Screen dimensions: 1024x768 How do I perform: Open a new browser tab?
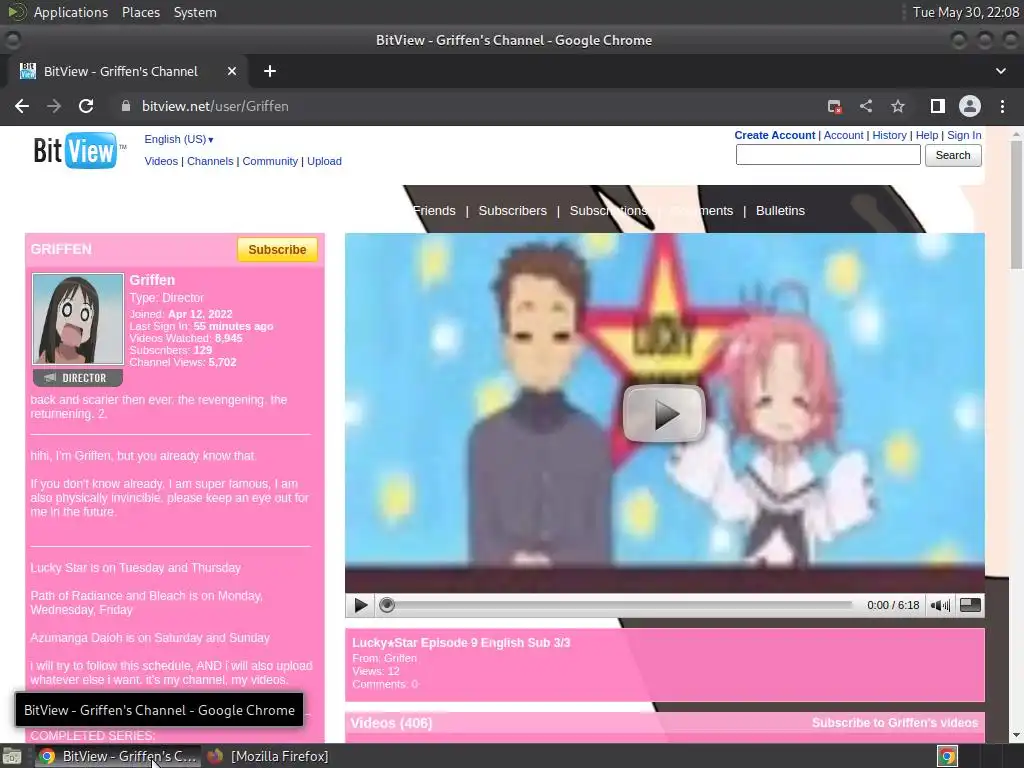(x=270, y=71)
